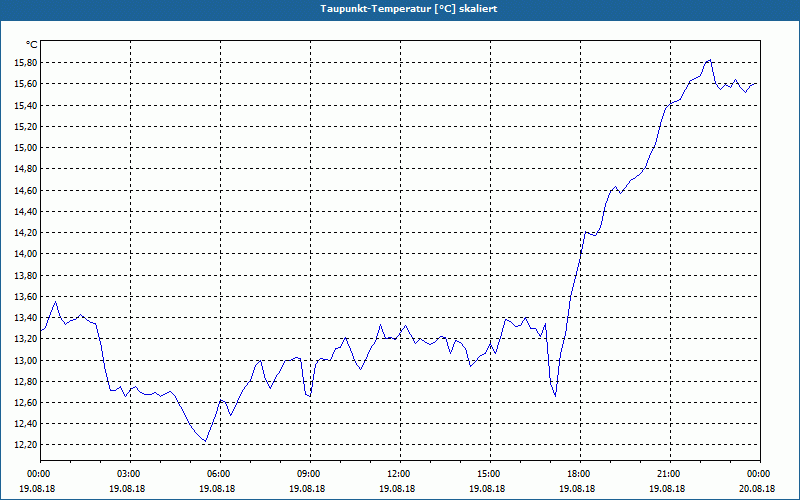Click the 18:00 time label
Screen dimensions: 800x500
click(x=580, y=473)
